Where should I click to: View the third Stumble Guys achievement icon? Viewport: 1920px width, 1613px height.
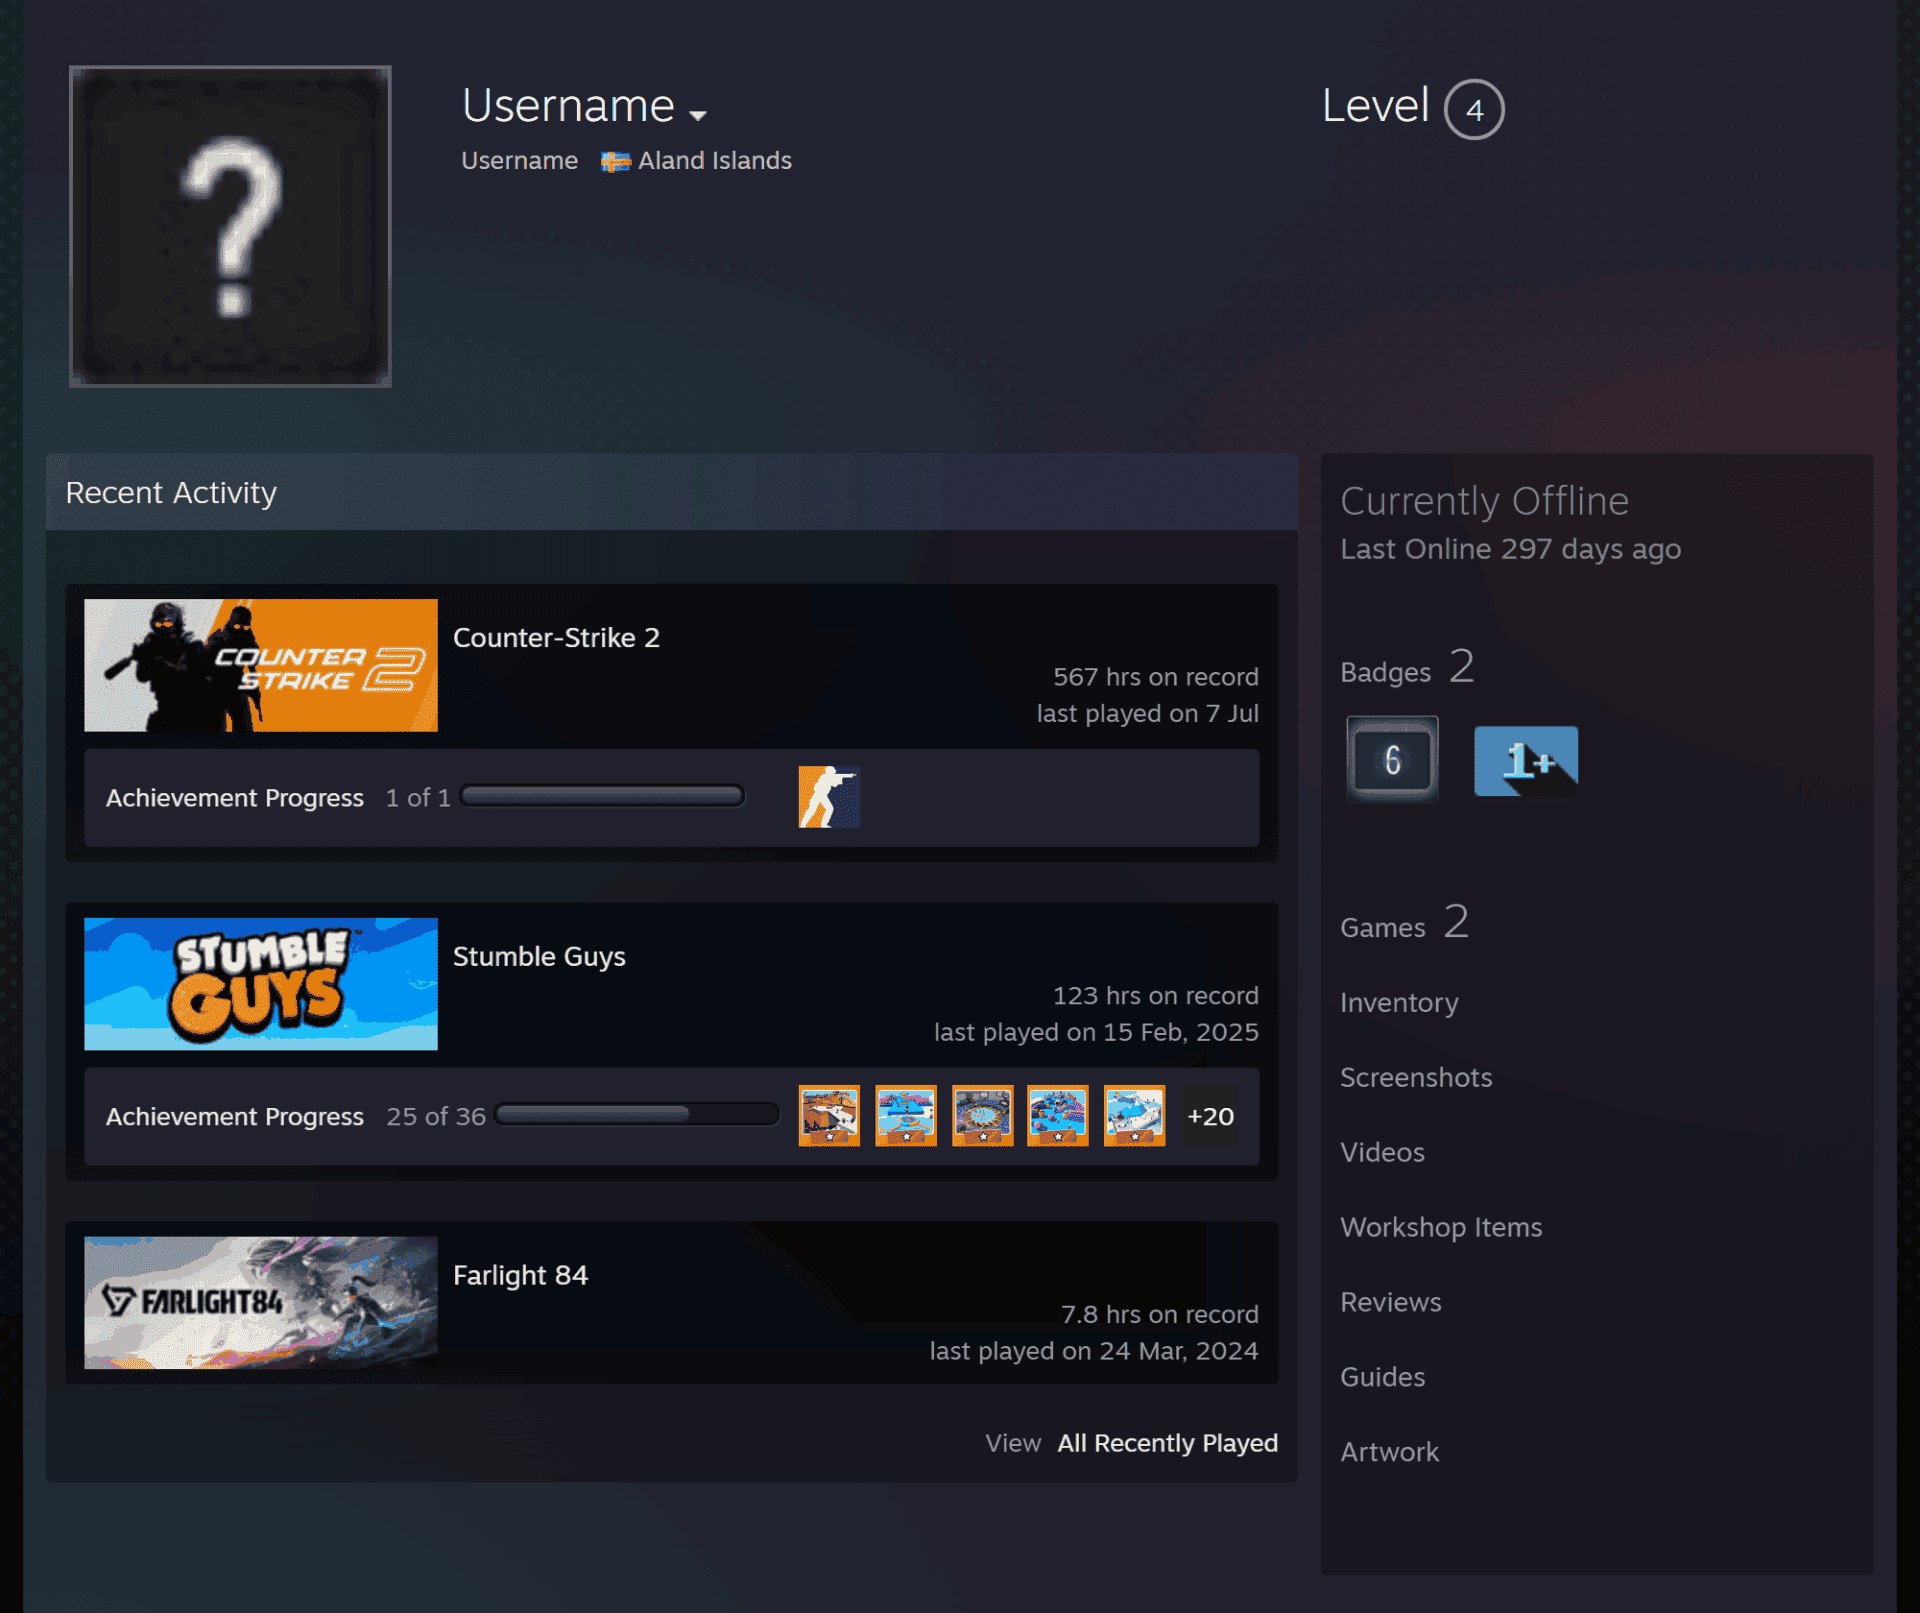click(982, 1115)
